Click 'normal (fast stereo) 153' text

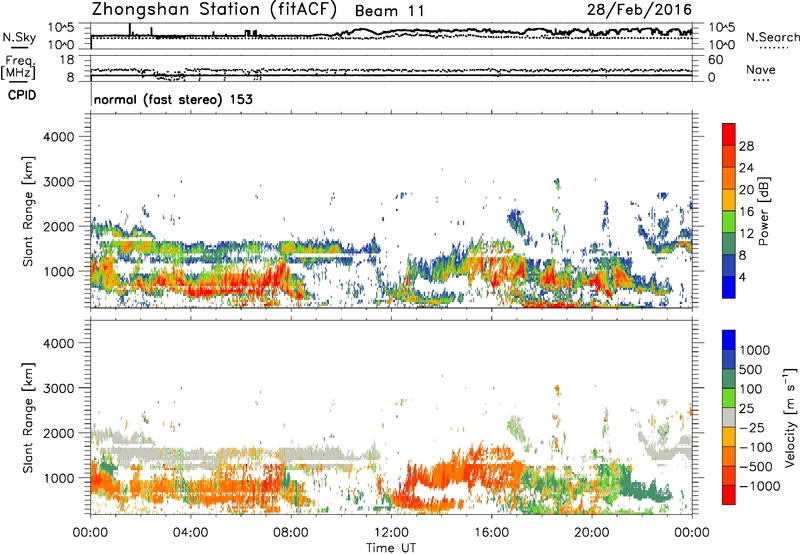coord(173,99)
